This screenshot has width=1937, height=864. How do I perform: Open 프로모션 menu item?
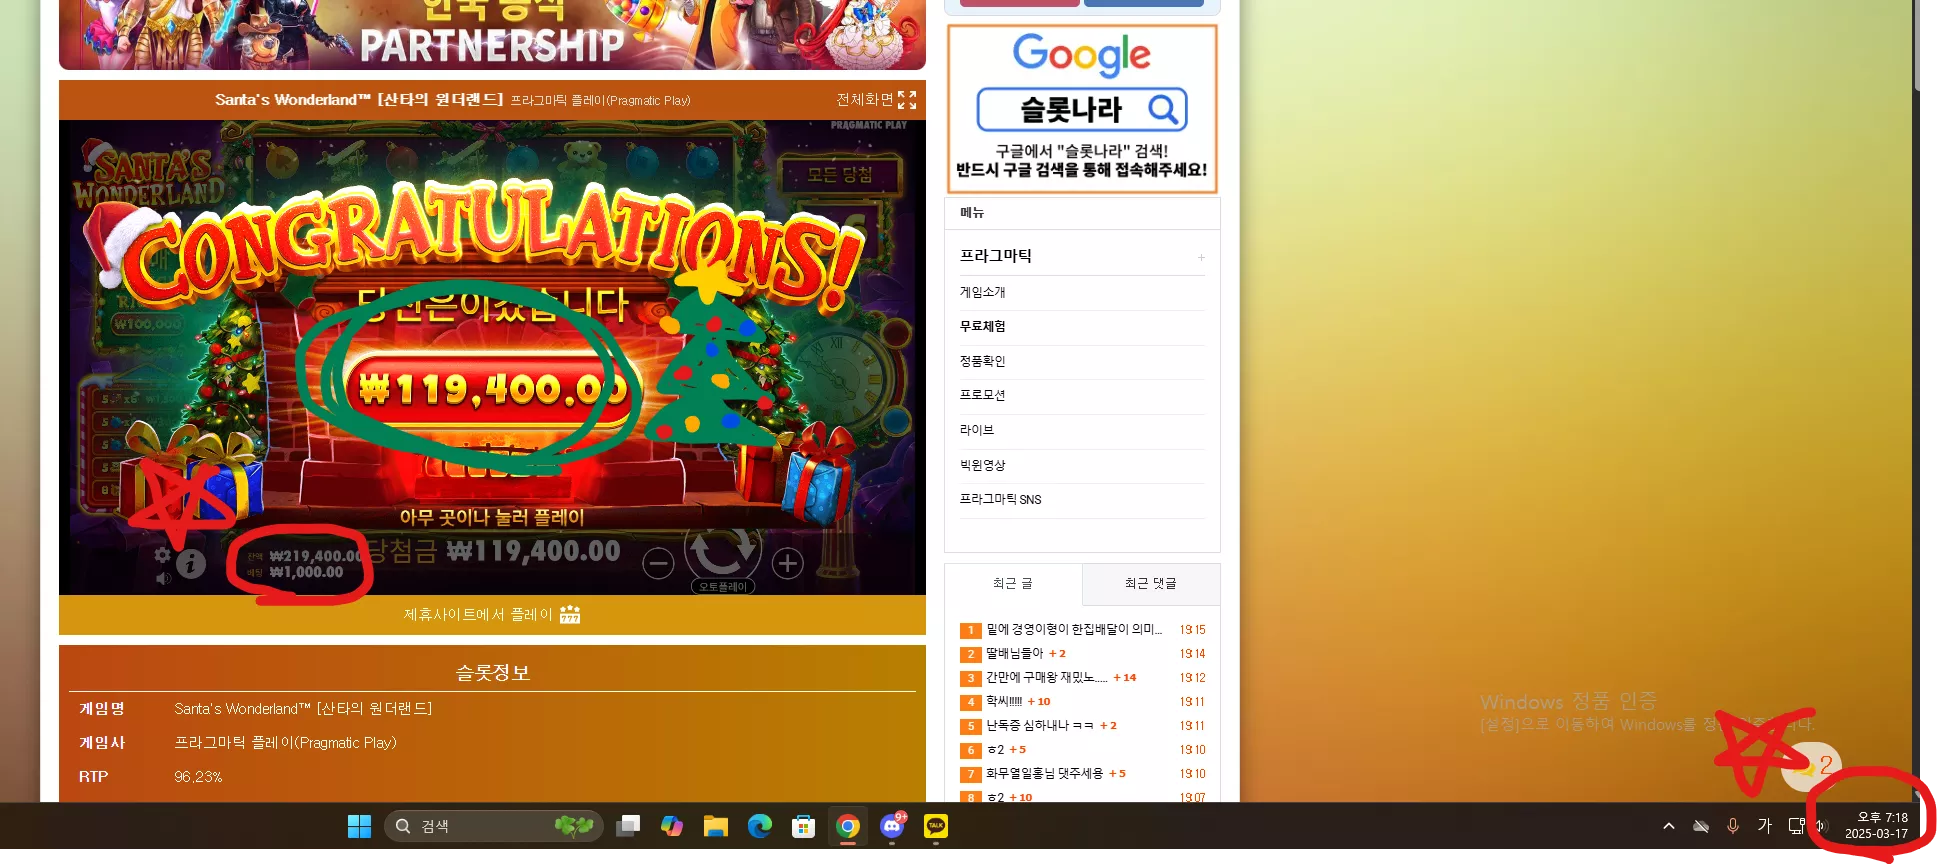click(x=982, y=395)
